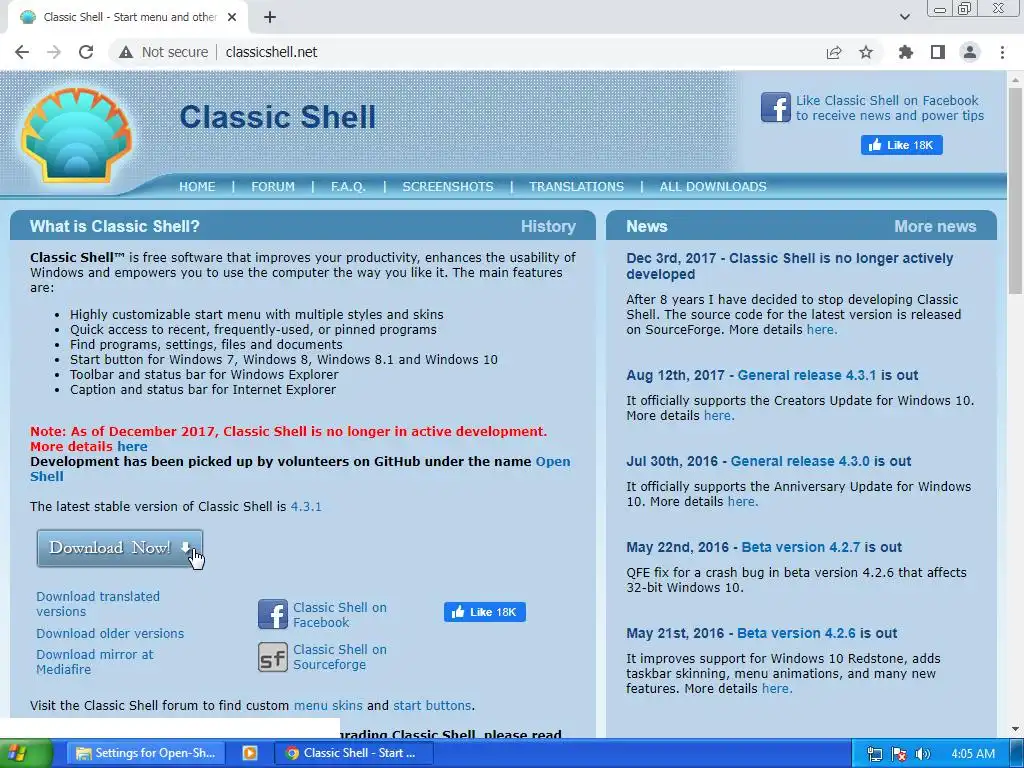
Task: Click the scrollbar down arrow
Action: (1015, 729)
